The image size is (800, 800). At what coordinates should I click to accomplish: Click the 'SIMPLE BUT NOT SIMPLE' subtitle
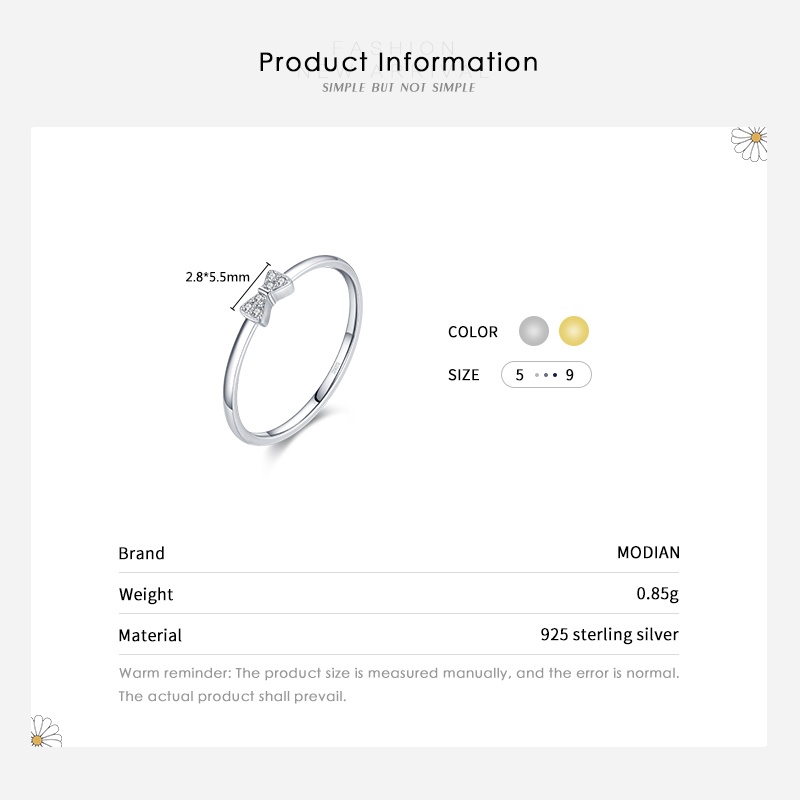coord(399,88)
